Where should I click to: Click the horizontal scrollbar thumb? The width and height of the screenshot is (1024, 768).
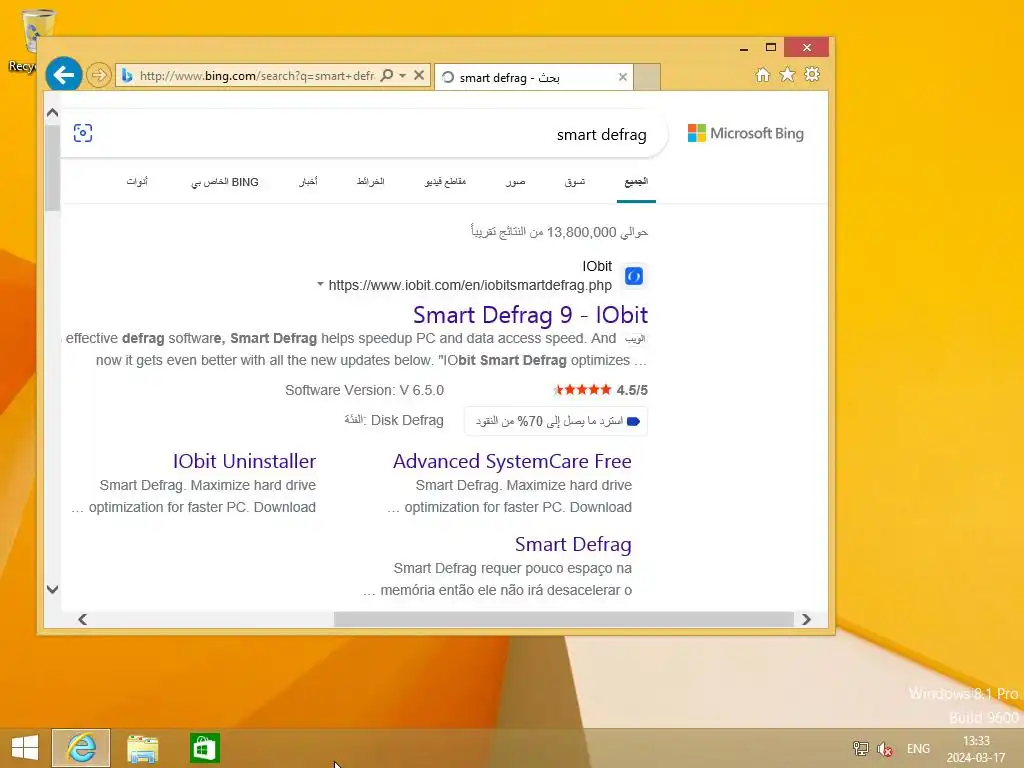(564, 619)
